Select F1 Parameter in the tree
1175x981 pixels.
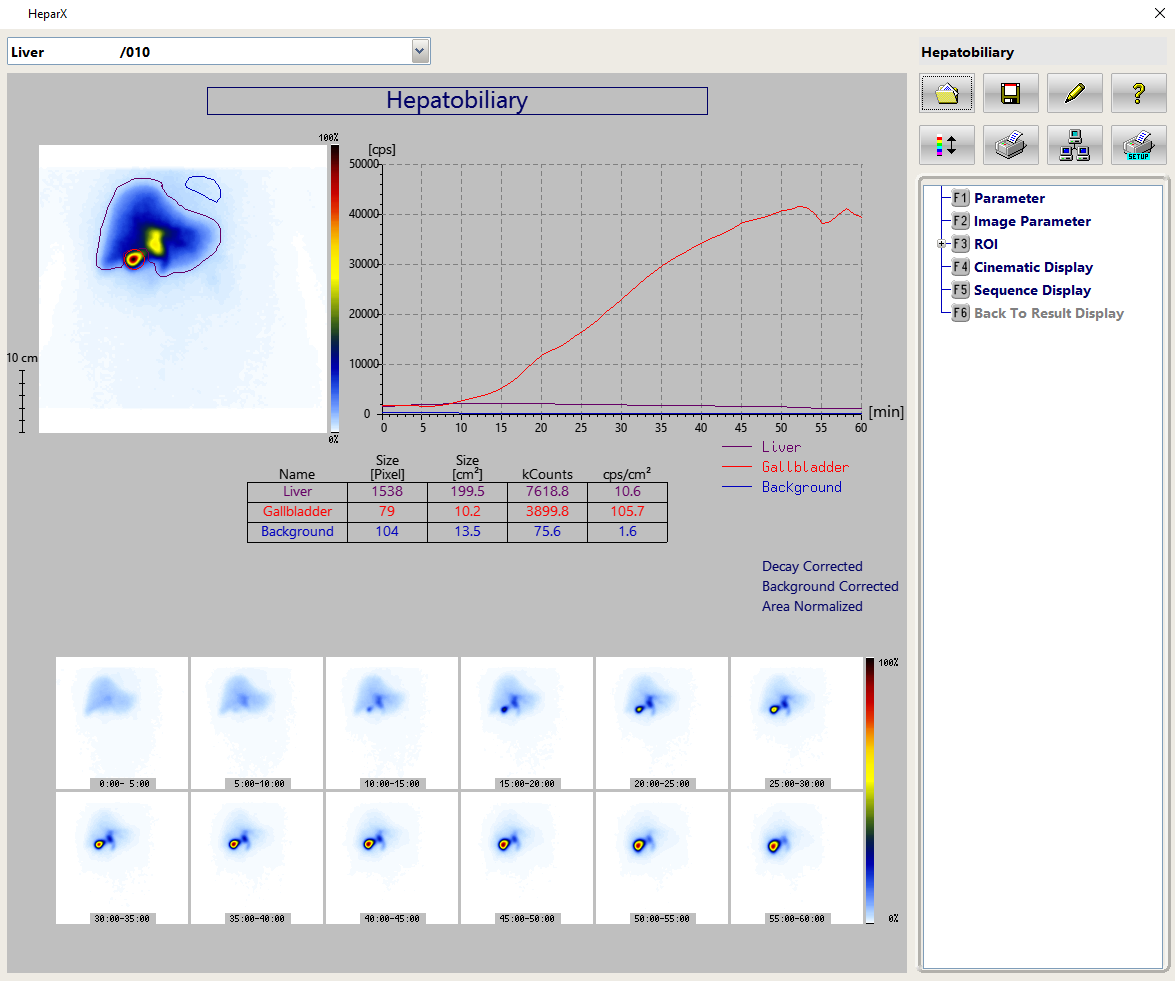(x=1009, y=198)
